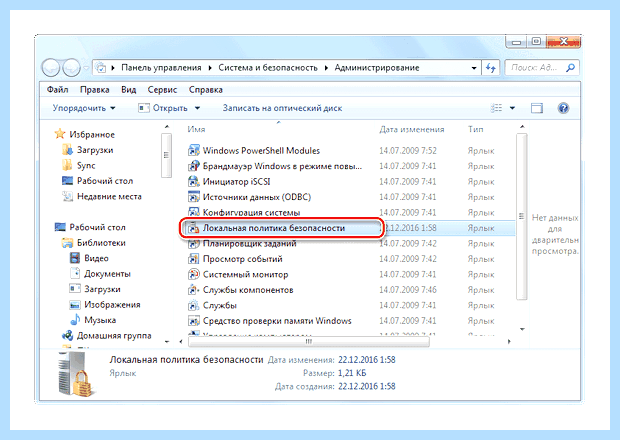Select the Службы gear icon
Image resolution: width=620 pixels, height=440 pixels.
(x=193, y=305)
